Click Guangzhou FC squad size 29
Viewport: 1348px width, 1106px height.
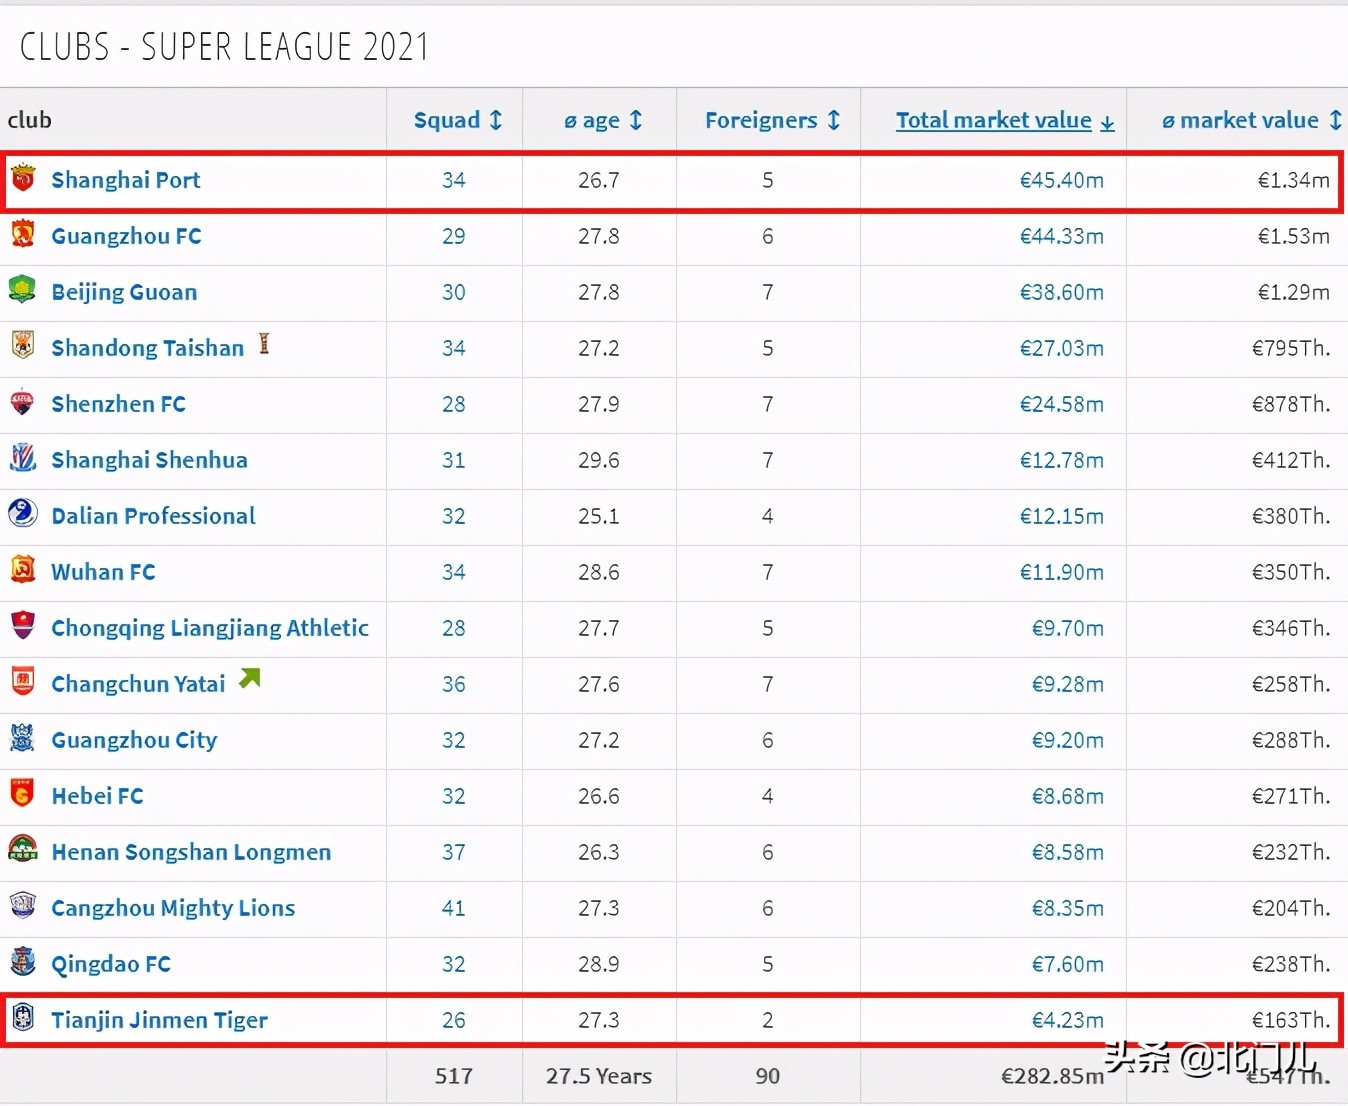(454, 236)
